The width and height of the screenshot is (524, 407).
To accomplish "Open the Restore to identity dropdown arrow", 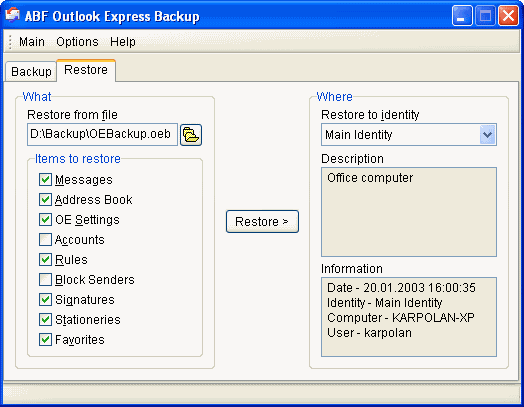I will [x=487, y=135].
